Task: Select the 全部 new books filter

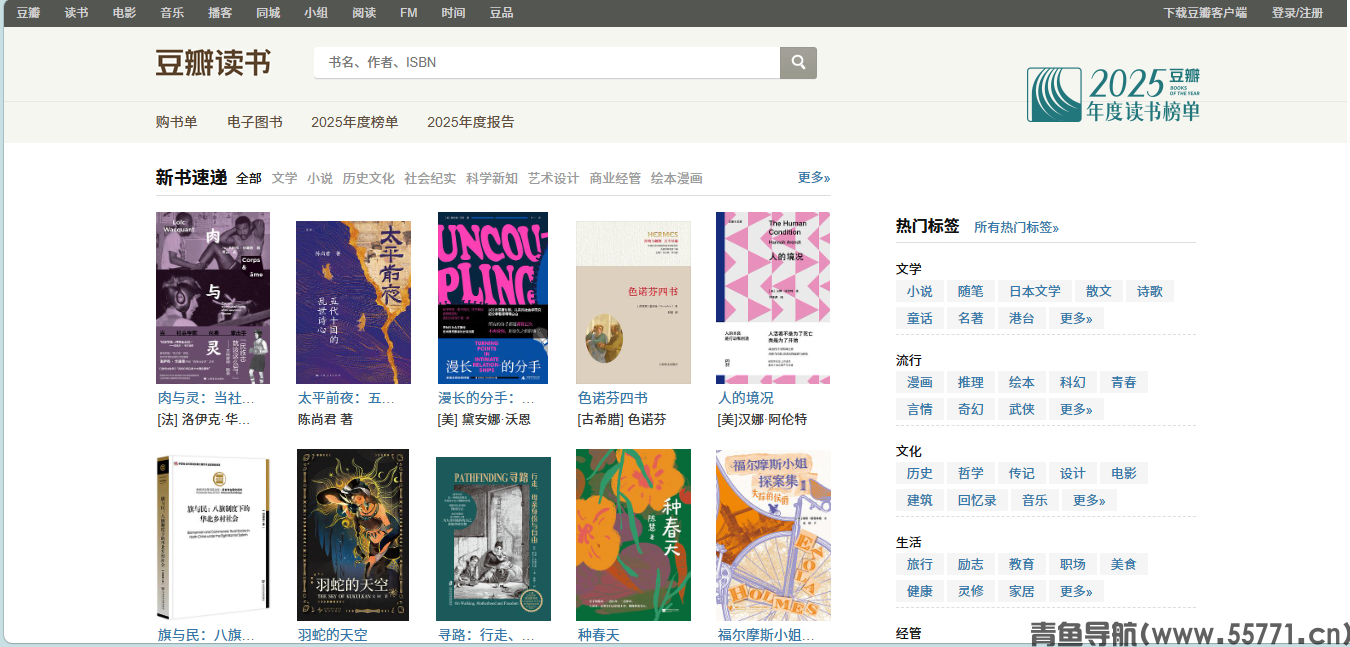Action: (x=249, y=178)
